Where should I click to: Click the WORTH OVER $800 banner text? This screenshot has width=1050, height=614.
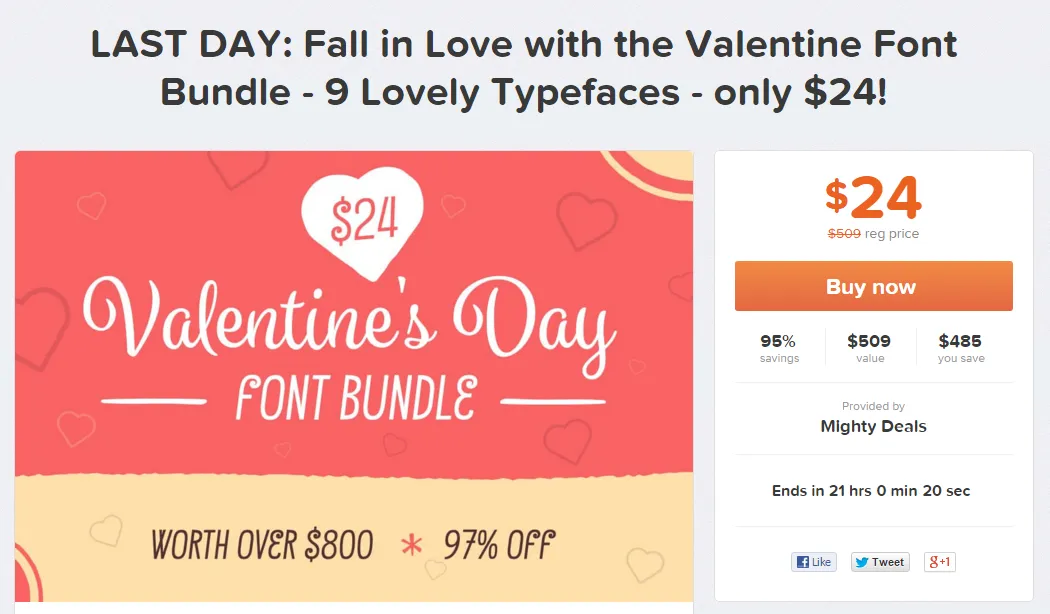point(262,545)
